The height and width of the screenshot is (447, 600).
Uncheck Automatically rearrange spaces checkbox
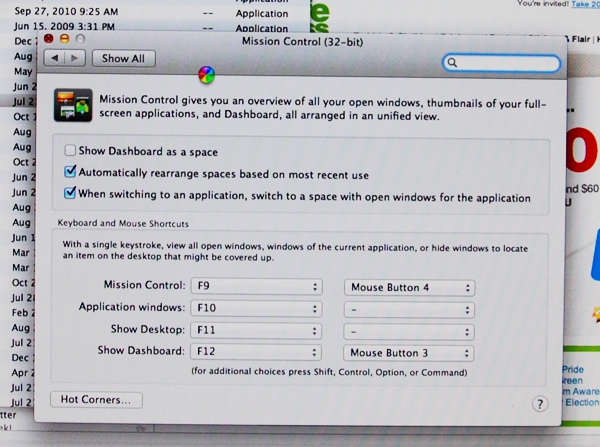click(70, 171)
